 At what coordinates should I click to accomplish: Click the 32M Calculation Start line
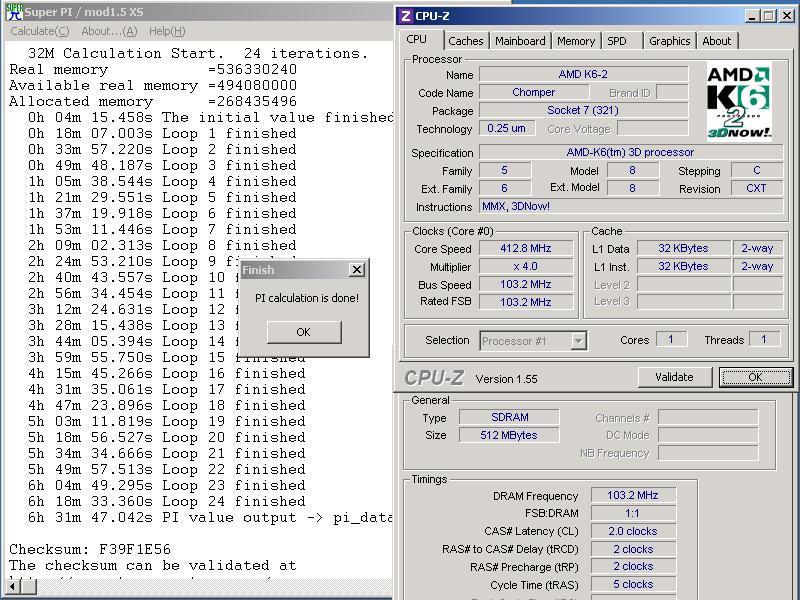pyautogui.click(x=198, y=54)
